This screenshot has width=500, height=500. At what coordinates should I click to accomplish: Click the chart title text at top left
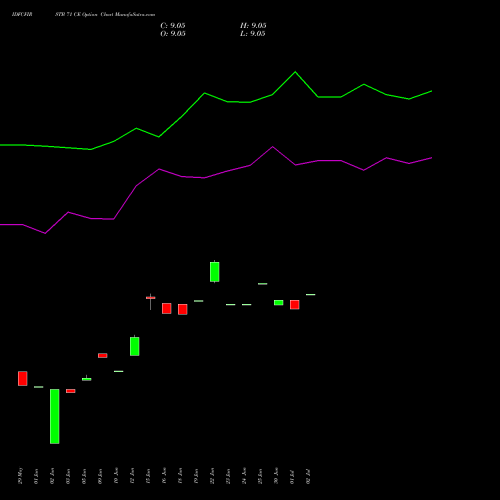[83, 15]
